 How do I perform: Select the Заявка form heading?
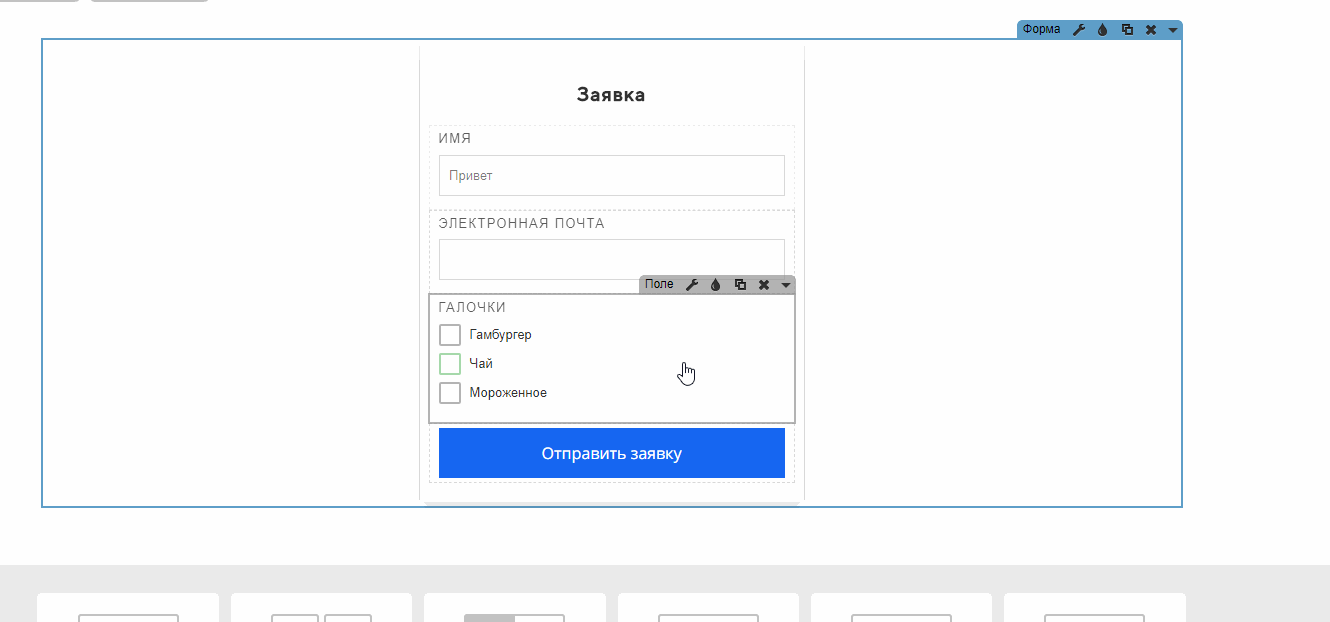611,95
